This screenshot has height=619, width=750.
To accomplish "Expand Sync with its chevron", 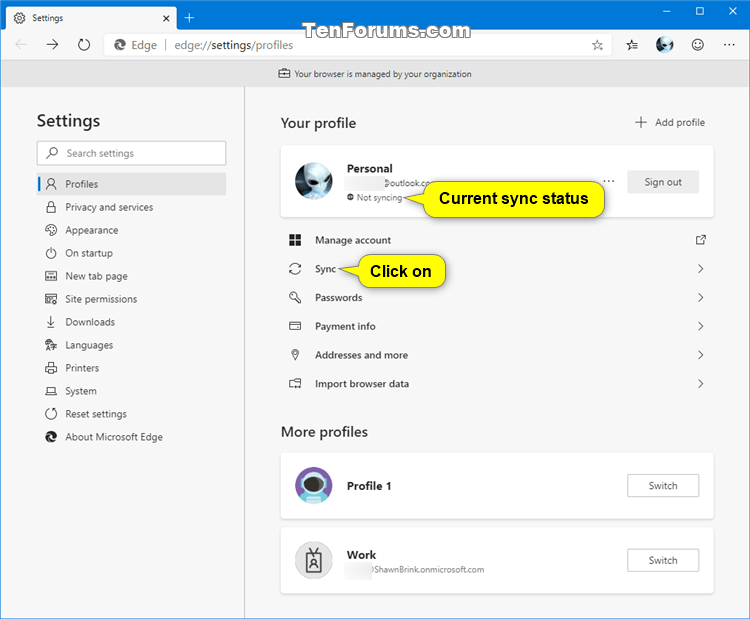I will coord(700,269).
